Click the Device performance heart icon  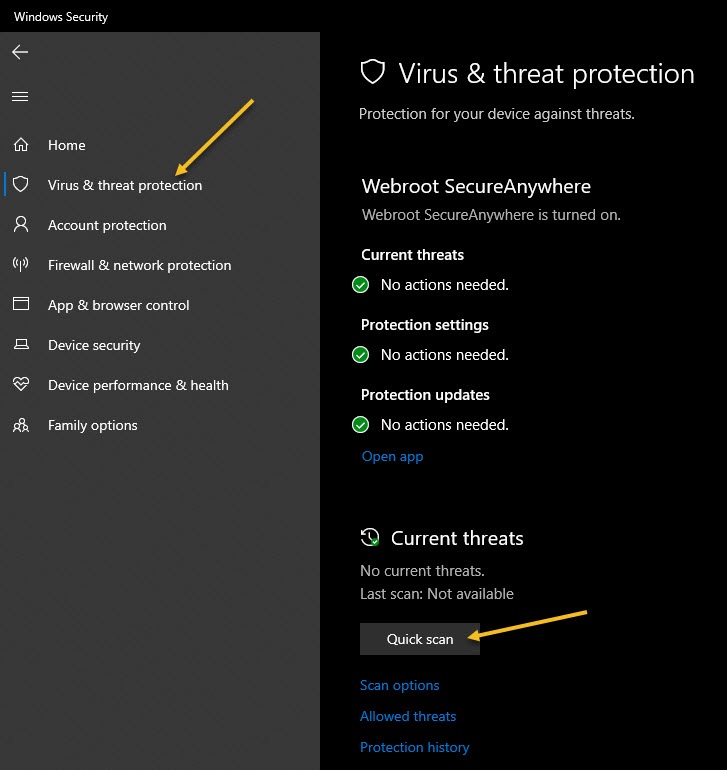point(20,385)
